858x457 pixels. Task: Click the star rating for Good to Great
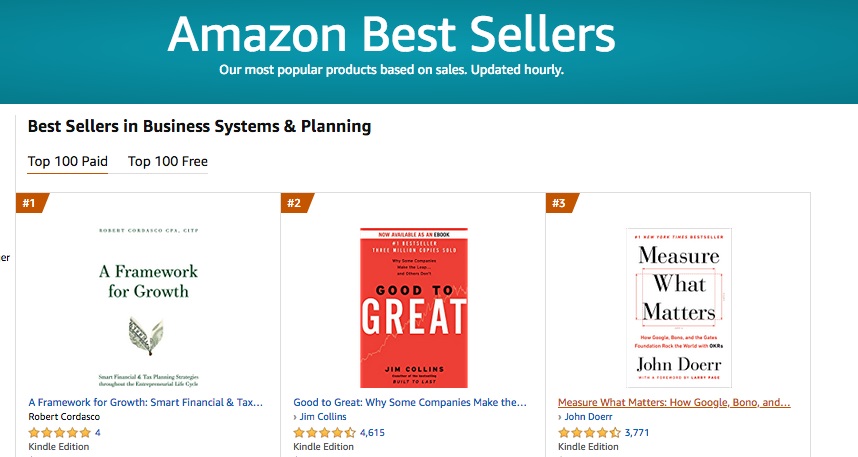click(x=324, y=432)
